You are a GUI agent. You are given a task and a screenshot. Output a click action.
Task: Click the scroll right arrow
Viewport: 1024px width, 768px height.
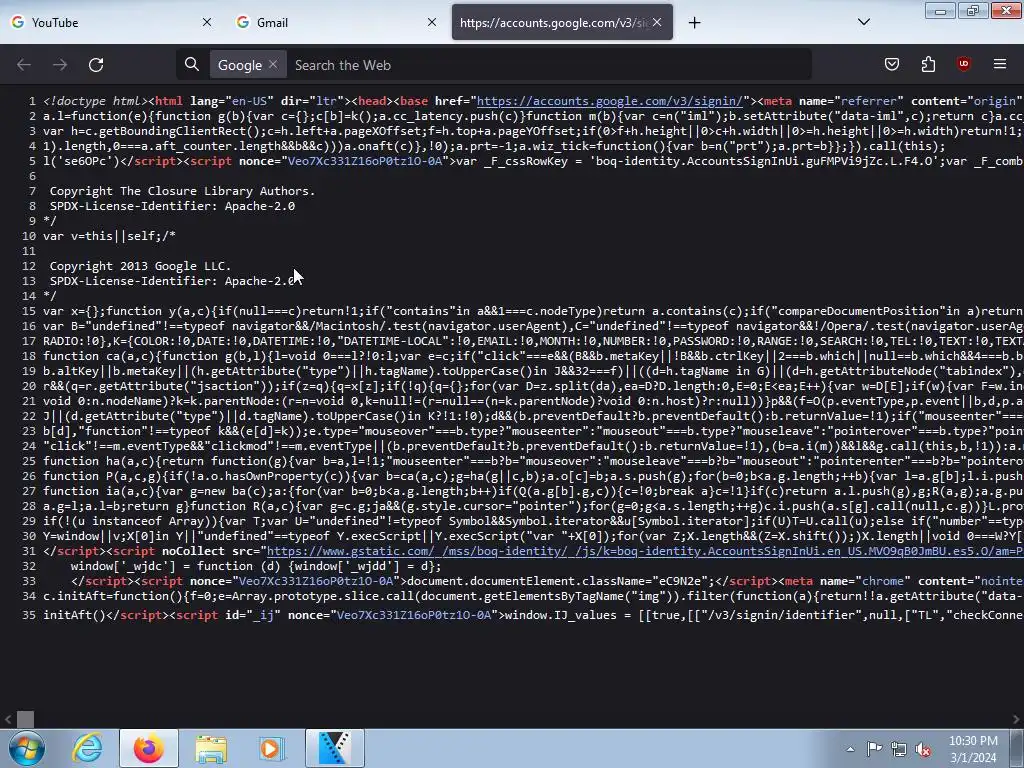[1016, 720]
